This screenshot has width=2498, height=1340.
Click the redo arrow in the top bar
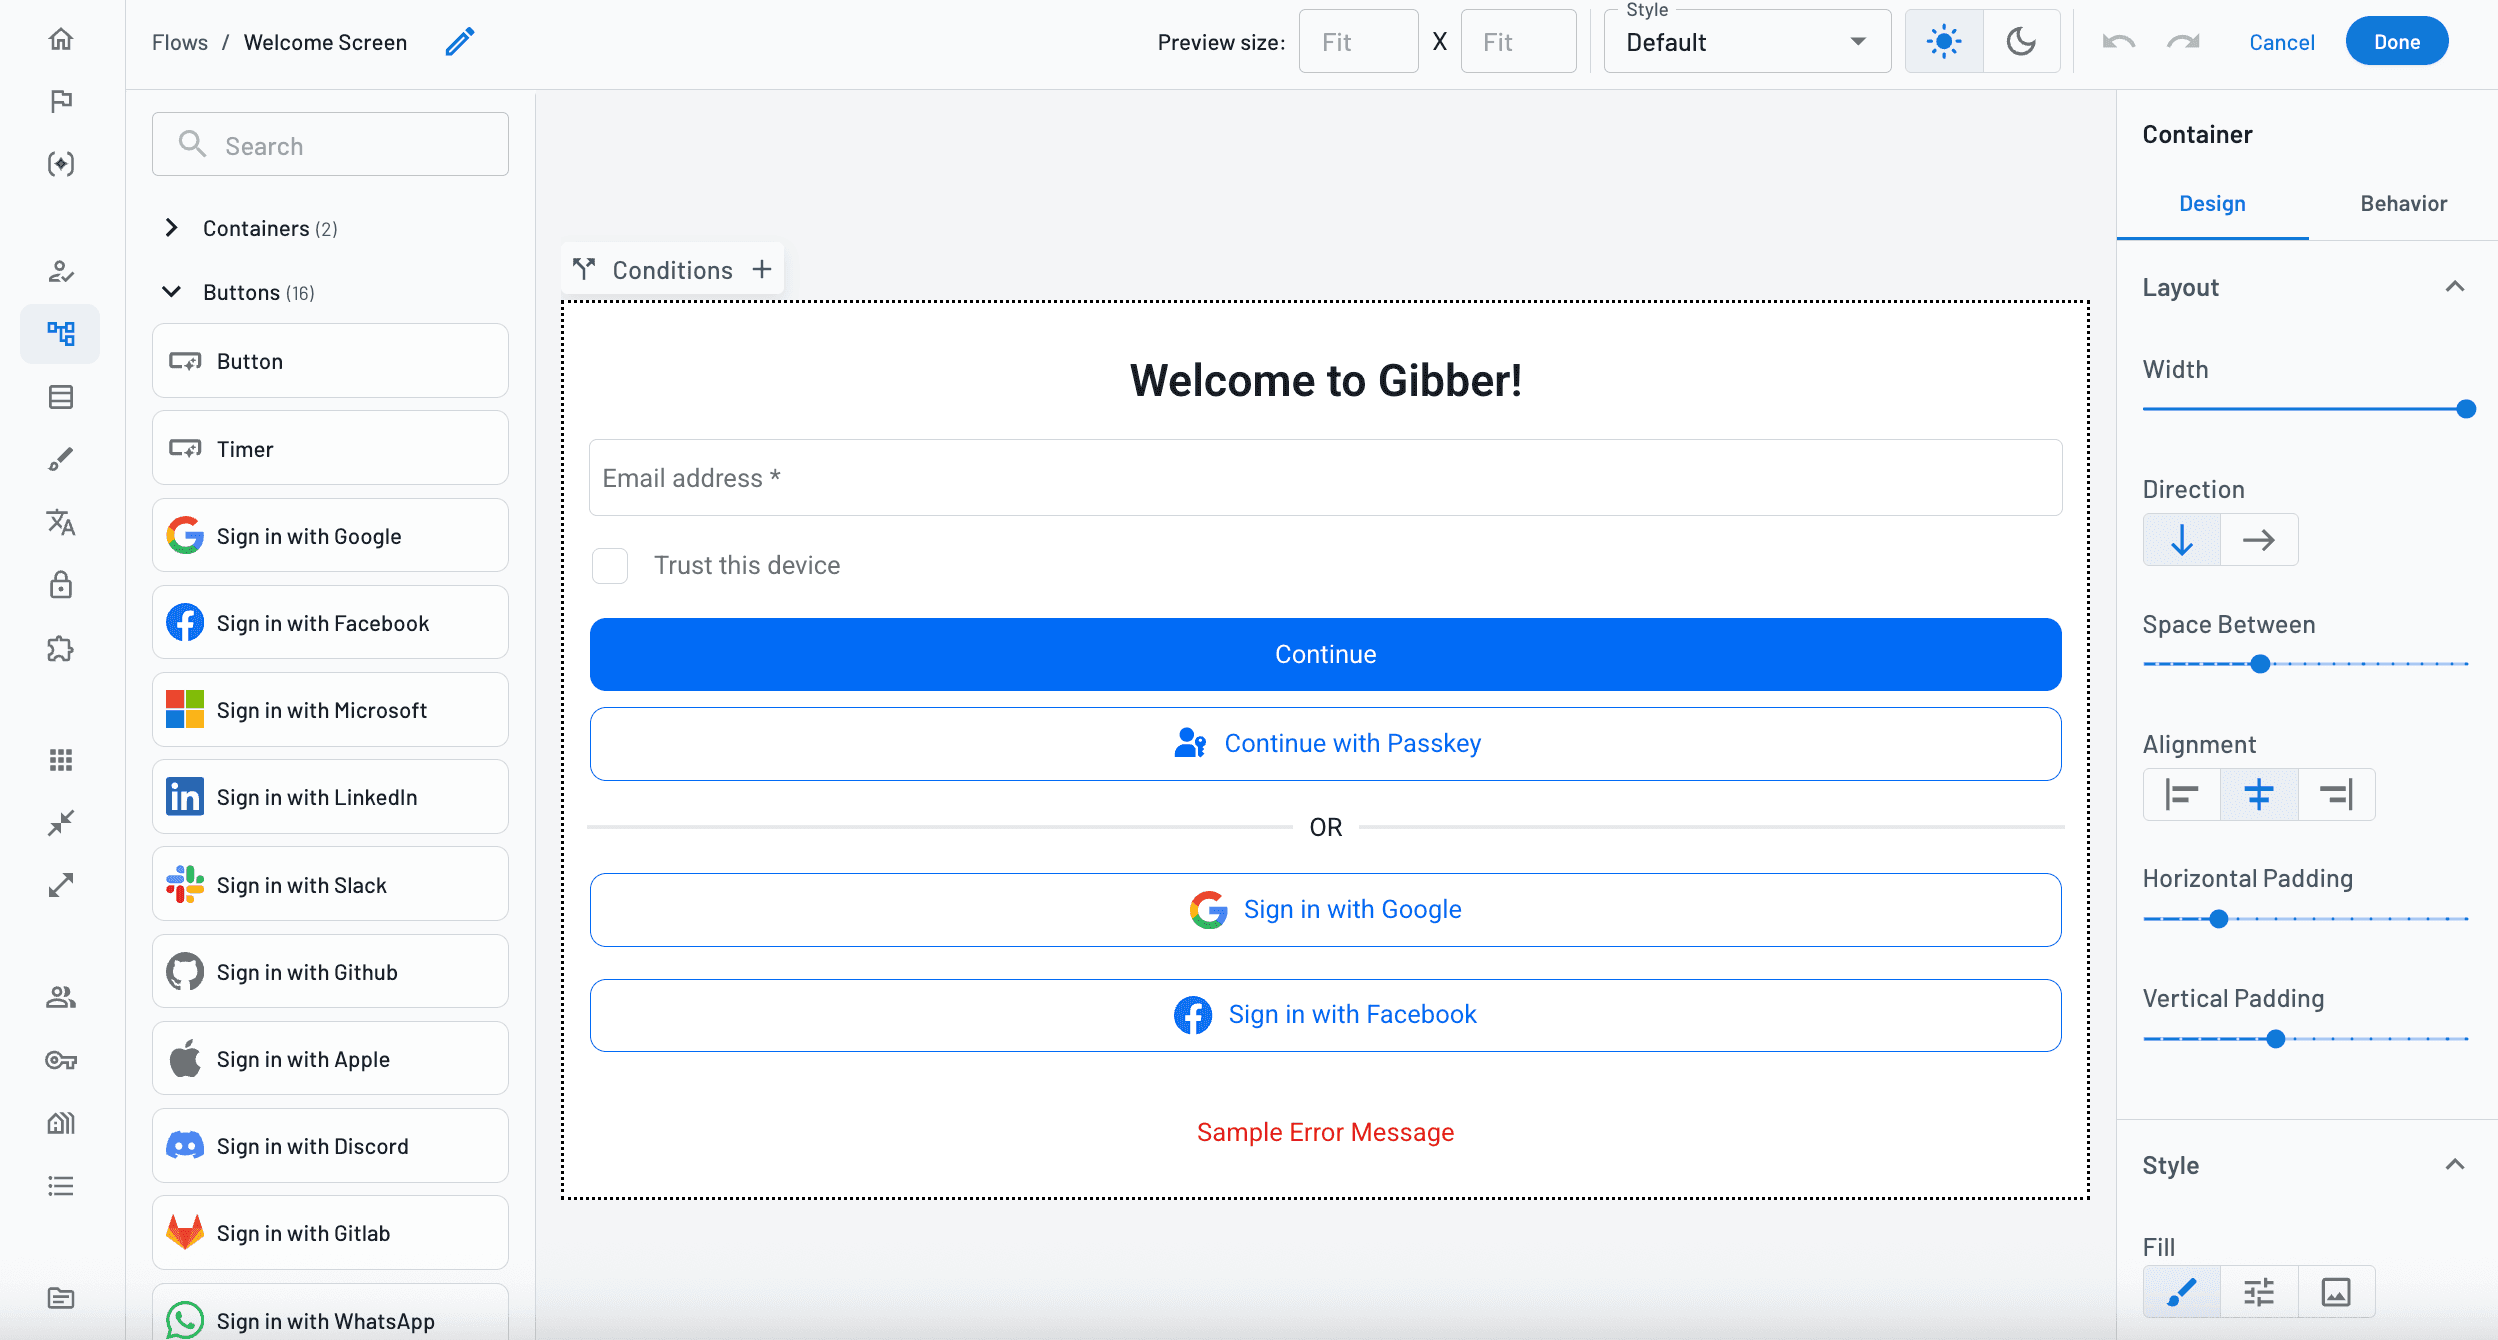pos(2184,42)
